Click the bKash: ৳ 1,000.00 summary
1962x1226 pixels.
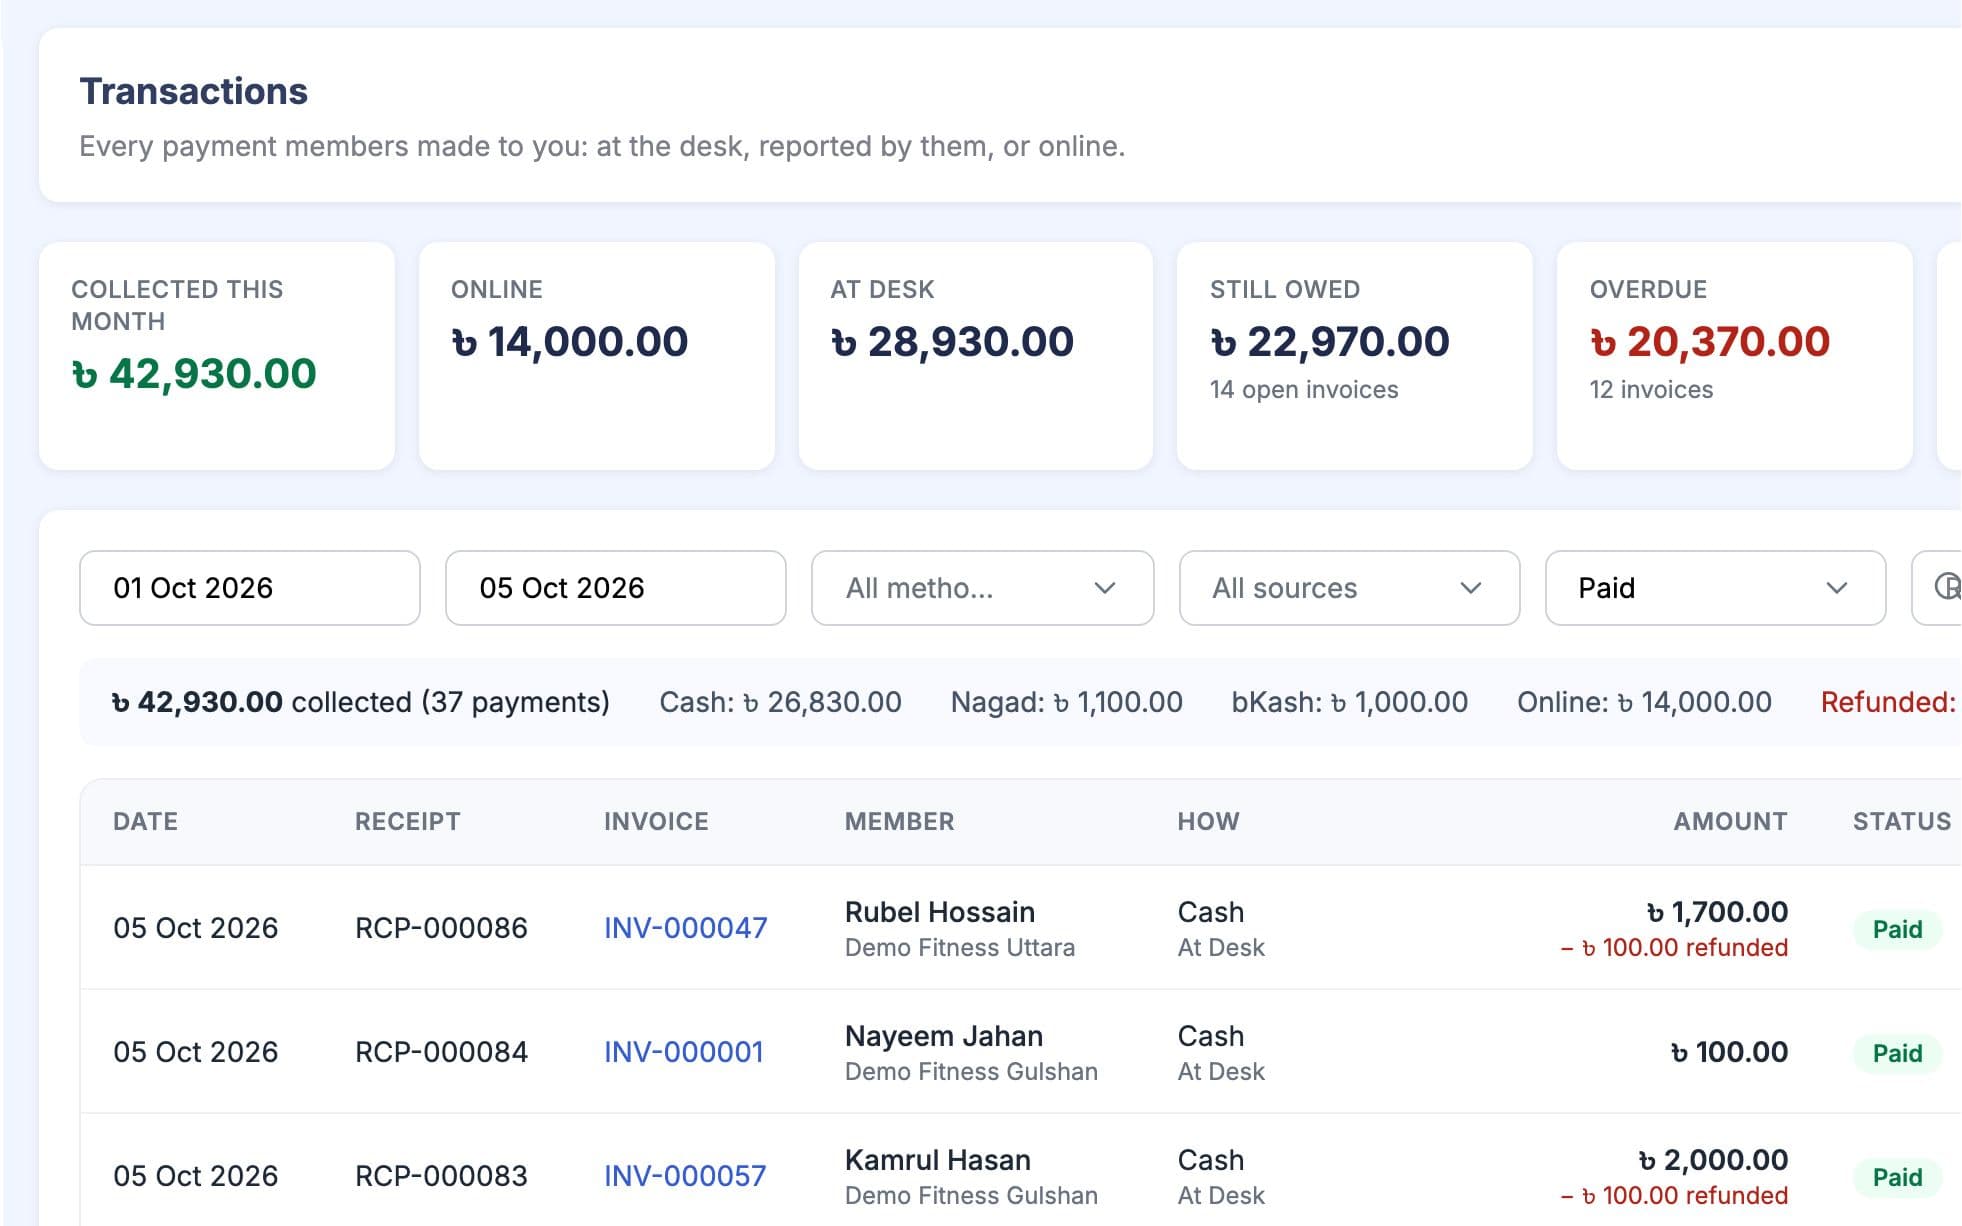(x=1349, y=702)
